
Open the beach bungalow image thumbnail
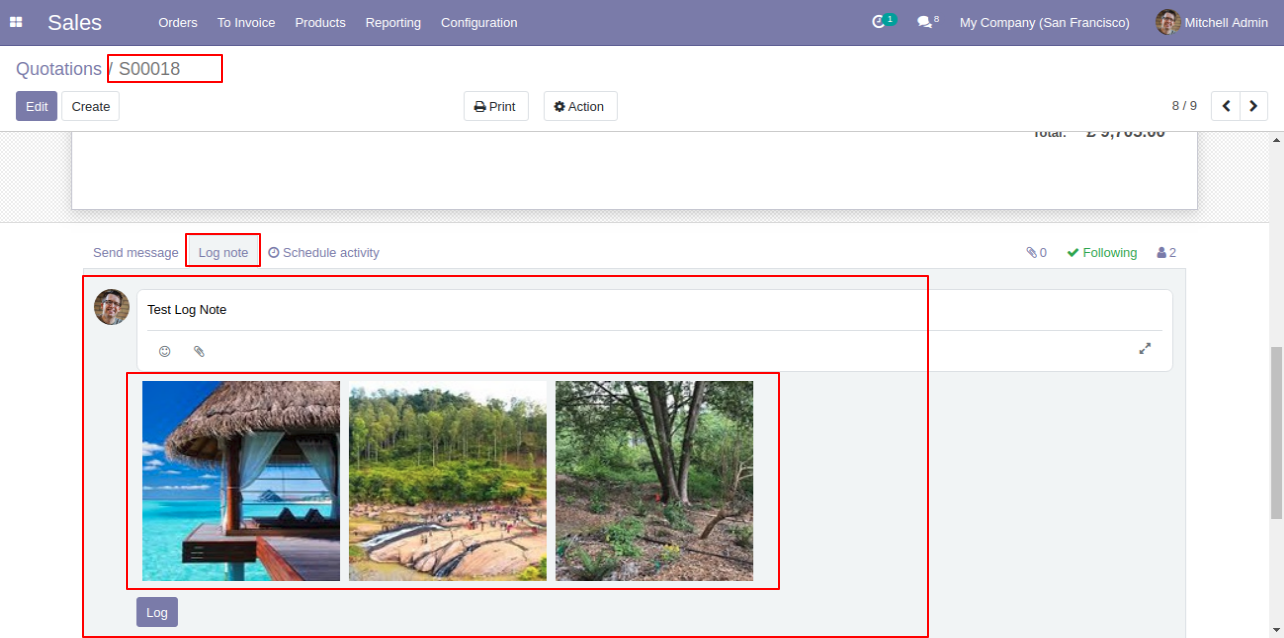(x=241, y=481)
